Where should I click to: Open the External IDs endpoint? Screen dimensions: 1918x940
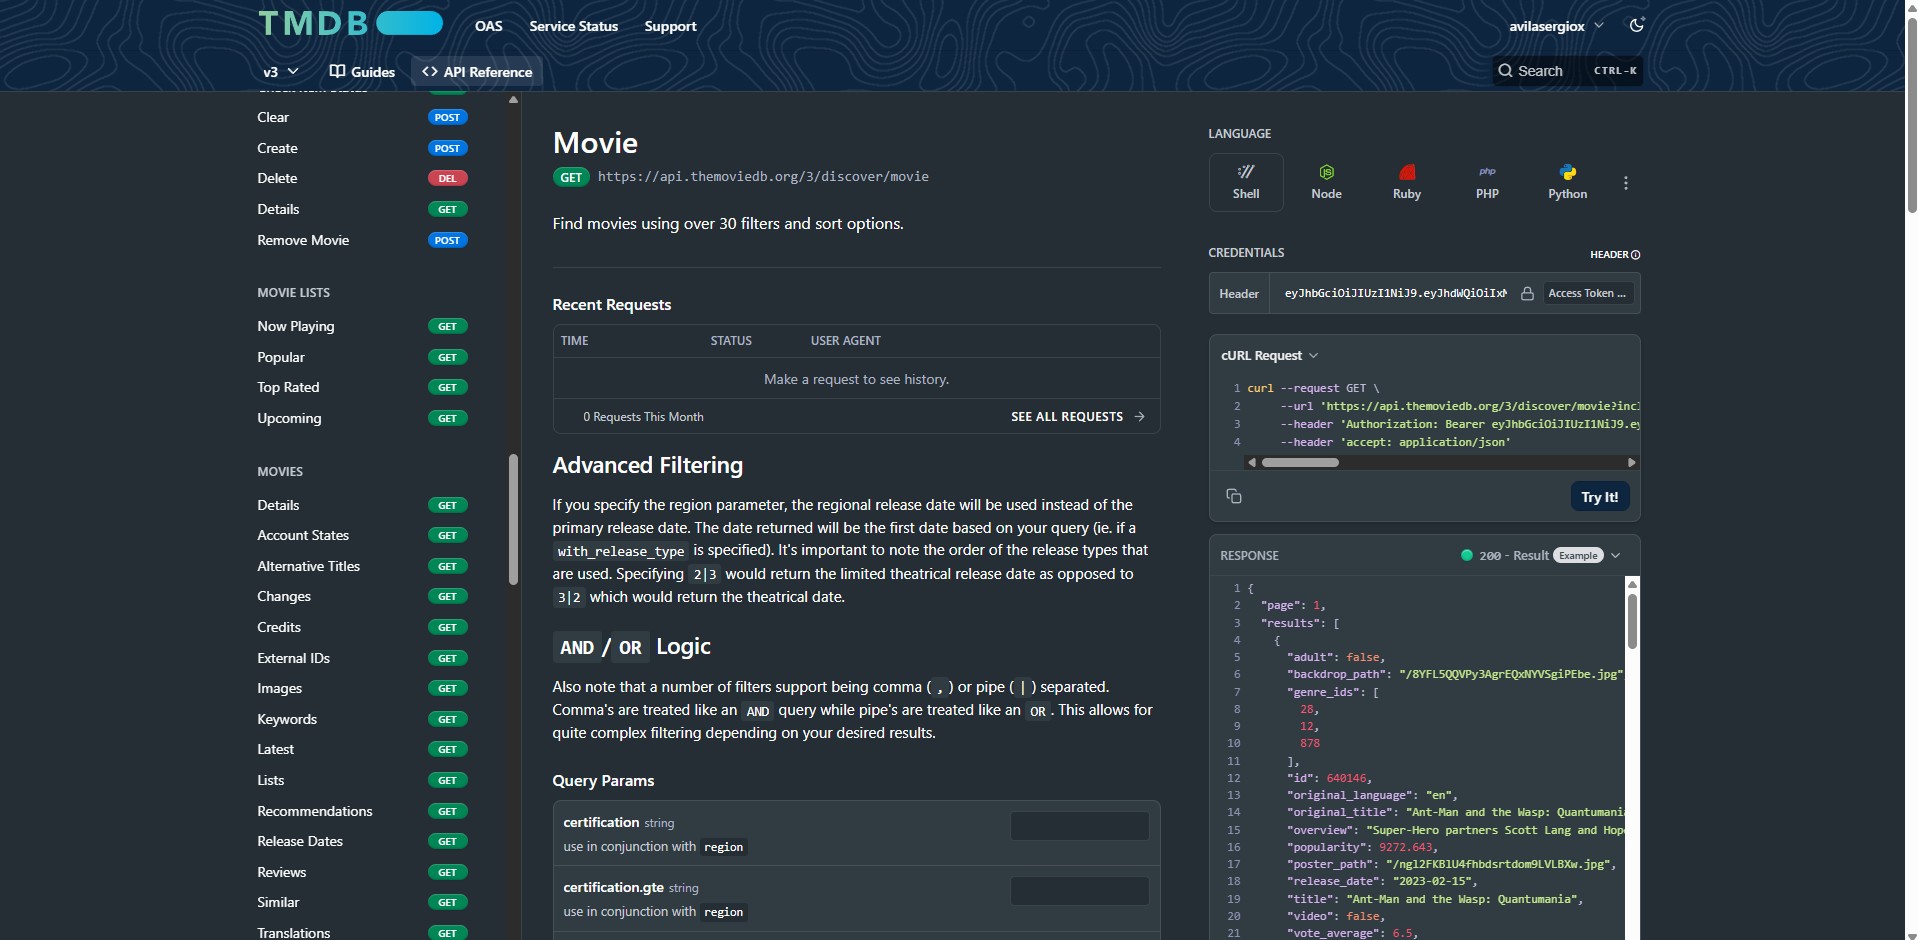pos(362,658)
